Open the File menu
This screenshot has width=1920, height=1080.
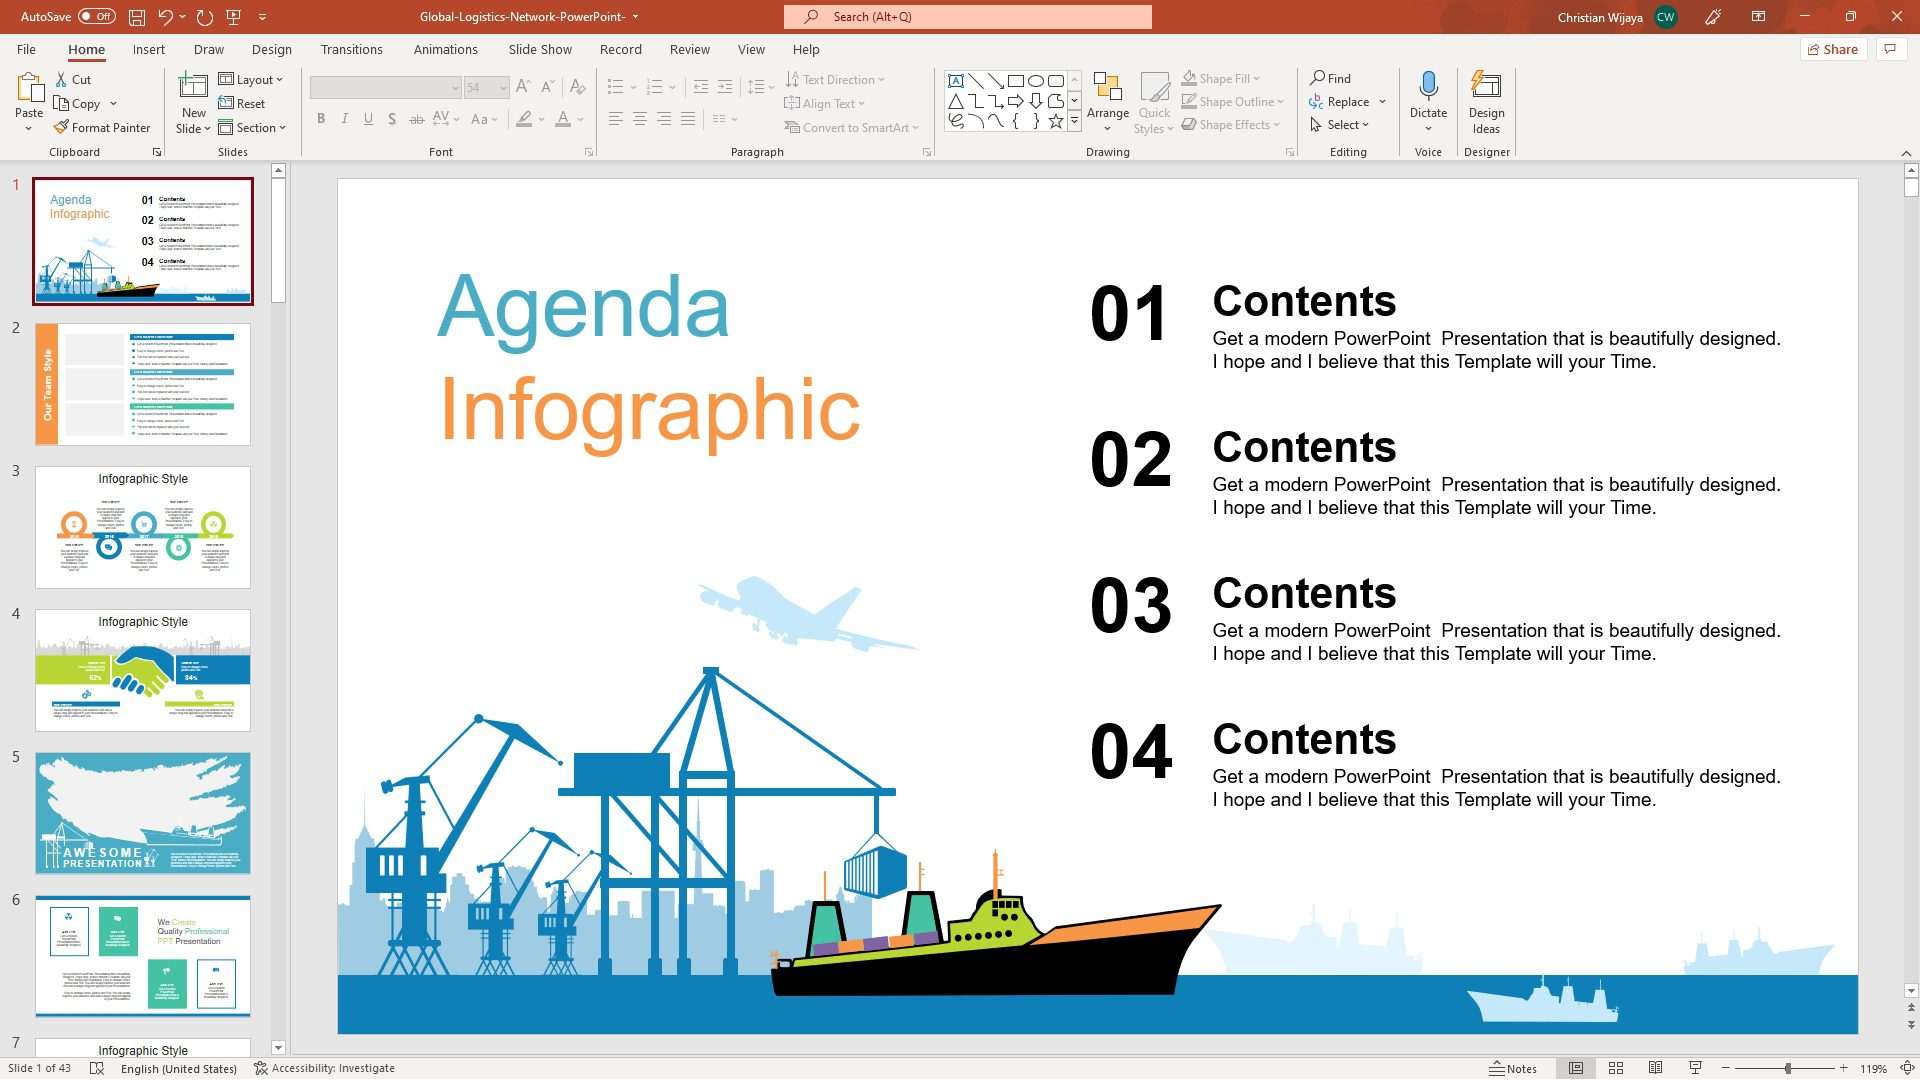pos(26,49)
